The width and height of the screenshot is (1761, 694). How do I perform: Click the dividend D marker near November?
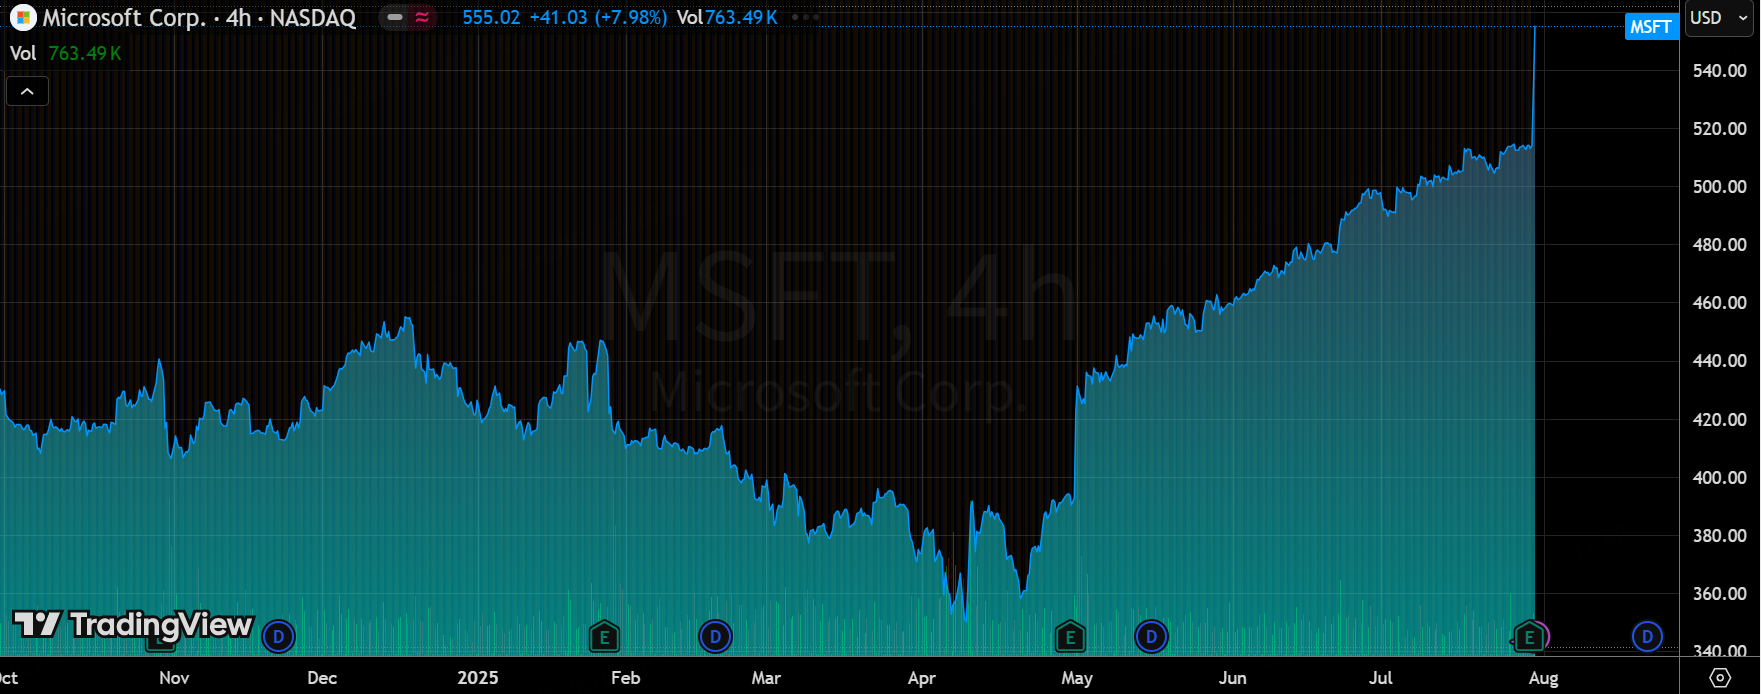click(x=279, y=635)
